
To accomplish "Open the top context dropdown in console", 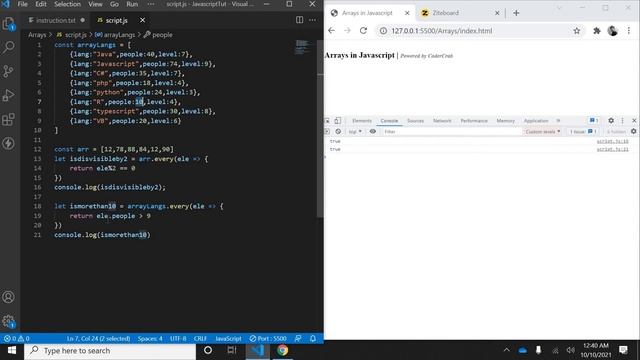I will 355,131.
